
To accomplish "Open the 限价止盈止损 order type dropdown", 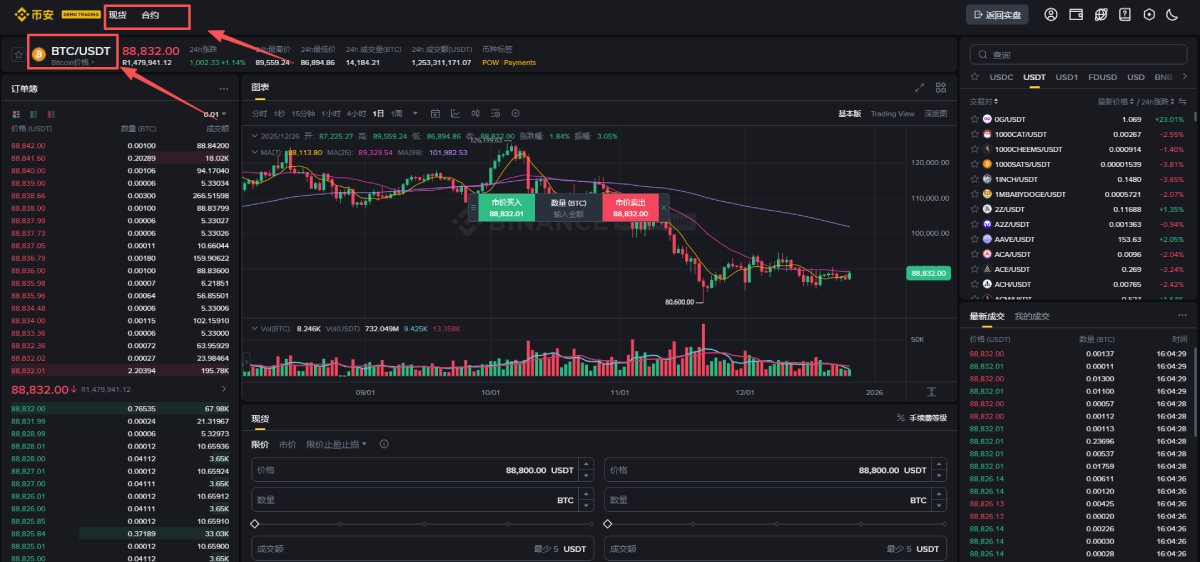I will (x=336, y=444).
